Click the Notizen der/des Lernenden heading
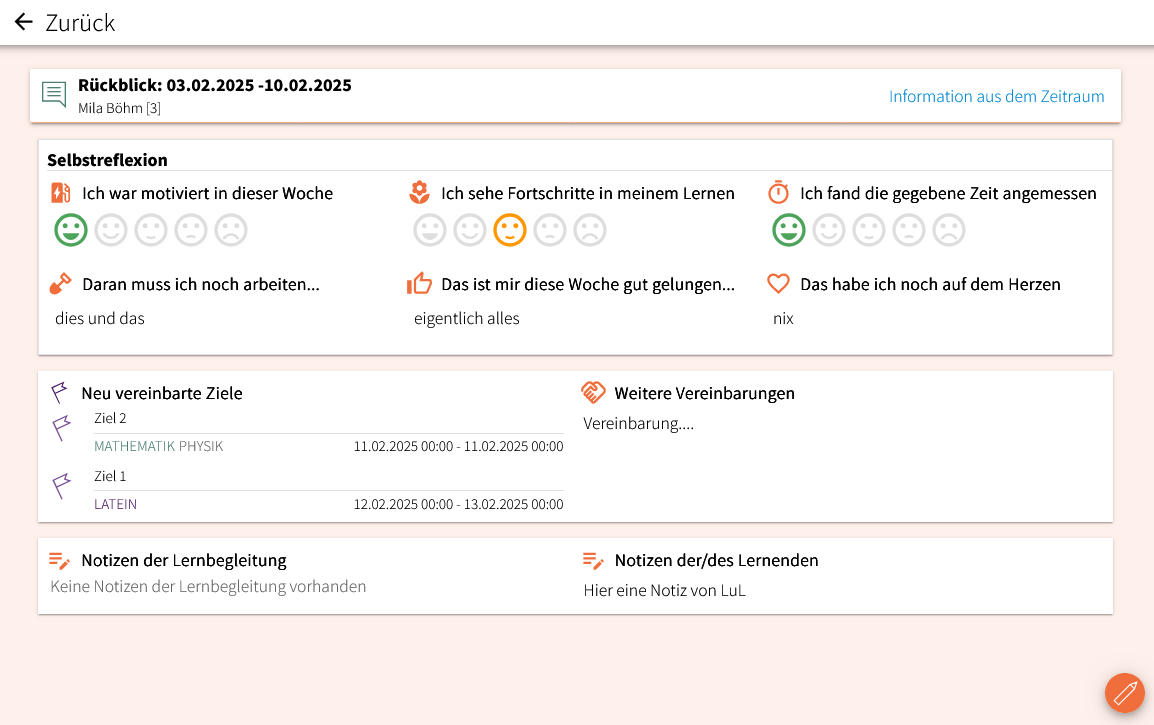 [x=716, y=560]
